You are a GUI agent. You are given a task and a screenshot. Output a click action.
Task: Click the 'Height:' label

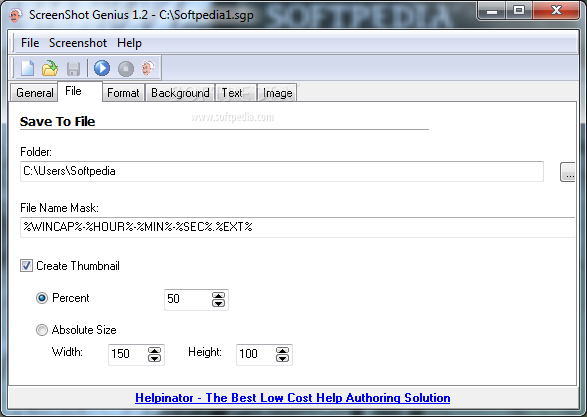[205, 352]
